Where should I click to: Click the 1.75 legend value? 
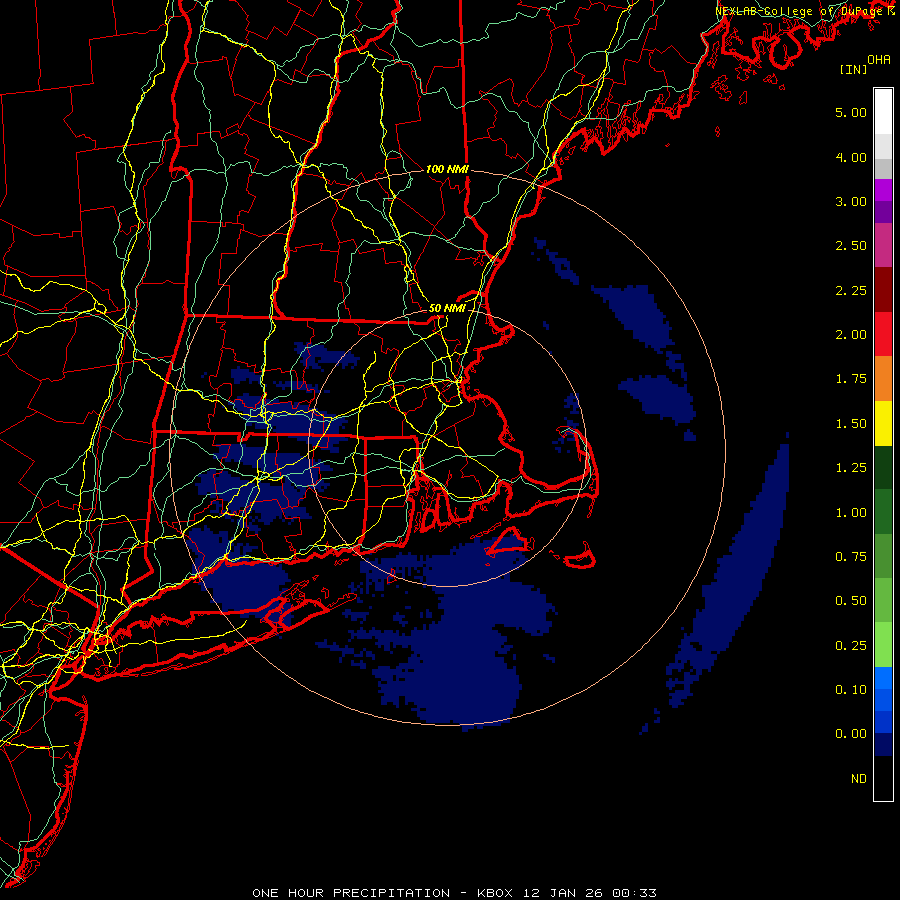tap(851, 379)
